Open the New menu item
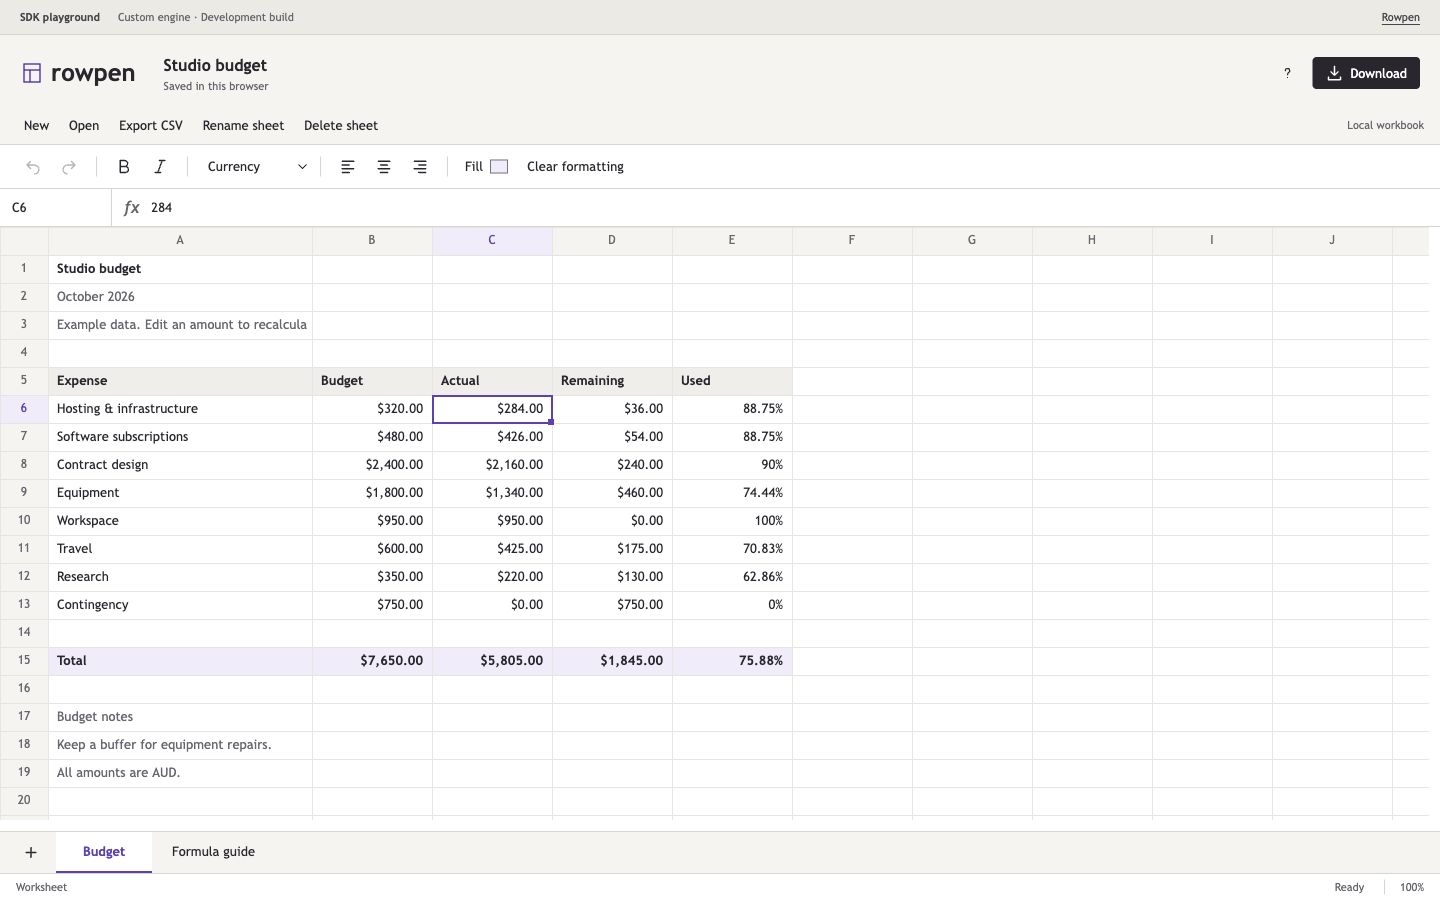The width and height of the screenshot is (1440, 900). click(x=37, y=126)
